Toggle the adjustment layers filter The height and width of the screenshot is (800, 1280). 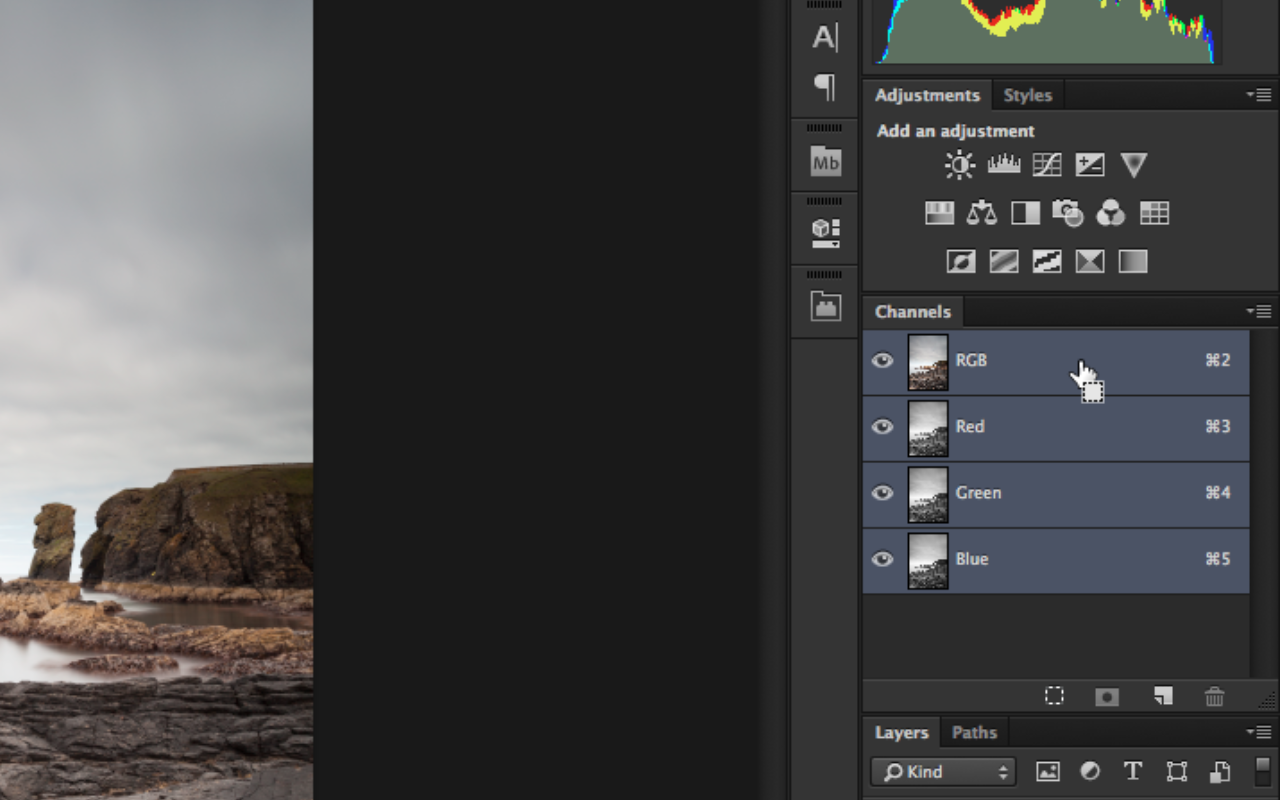[x=1090, y=771]
